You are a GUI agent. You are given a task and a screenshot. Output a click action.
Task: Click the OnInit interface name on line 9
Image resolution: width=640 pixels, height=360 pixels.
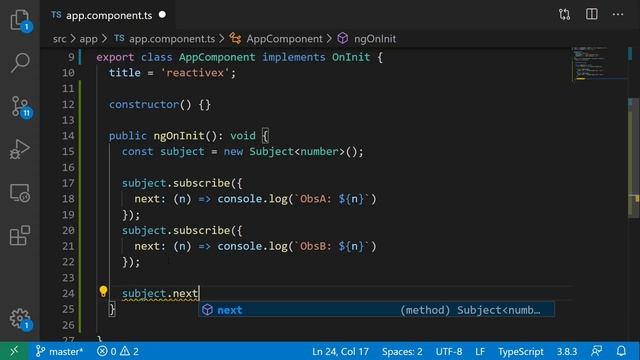tap(351, 57)
